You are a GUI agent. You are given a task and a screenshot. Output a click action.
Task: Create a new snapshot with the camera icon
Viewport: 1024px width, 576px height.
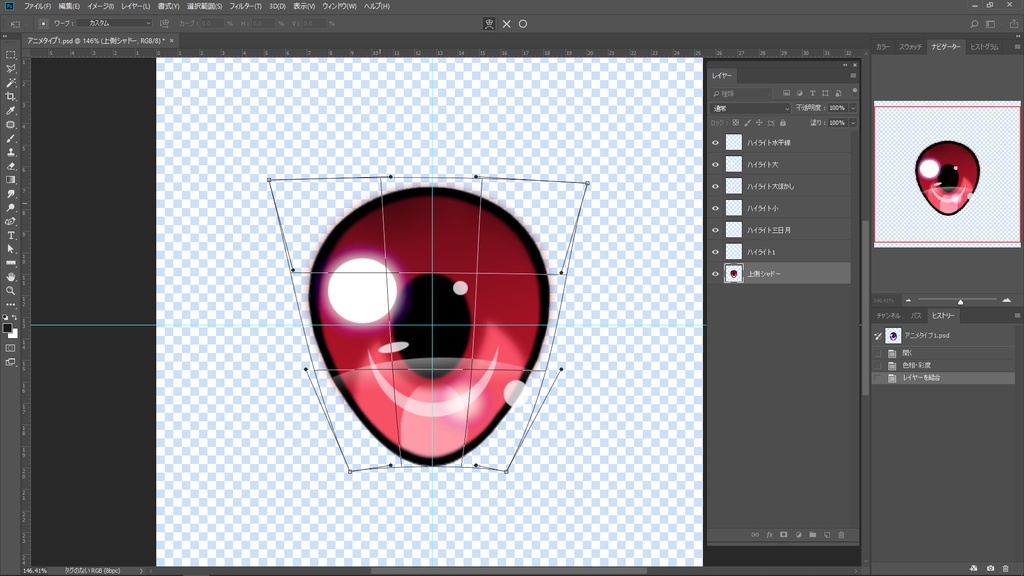pos(990,569)
